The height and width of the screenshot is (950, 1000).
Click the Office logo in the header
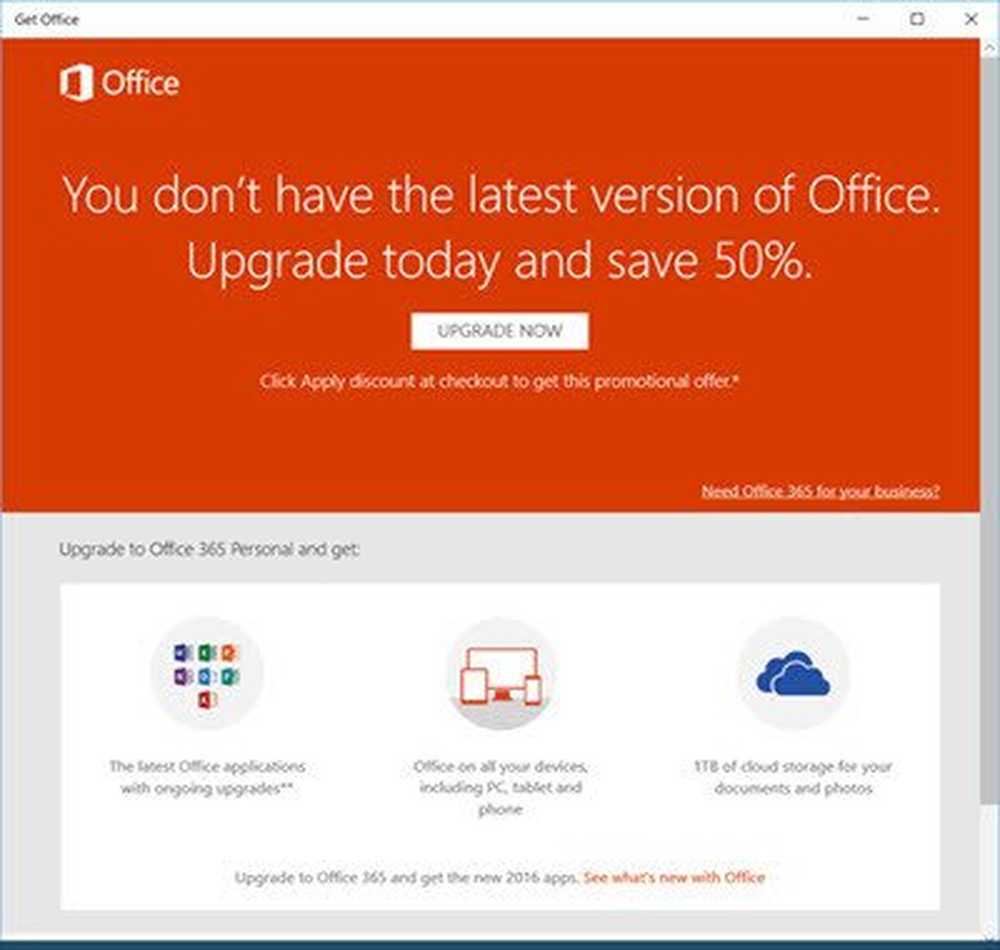[x=119, y=83]
